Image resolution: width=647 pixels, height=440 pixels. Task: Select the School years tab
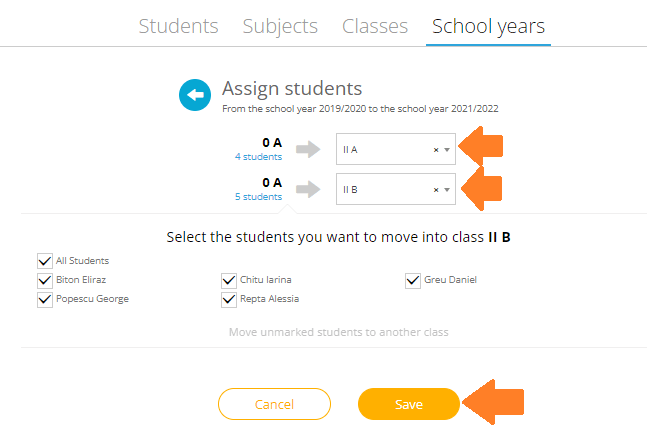pyautogui.click(x=488, y=26)
